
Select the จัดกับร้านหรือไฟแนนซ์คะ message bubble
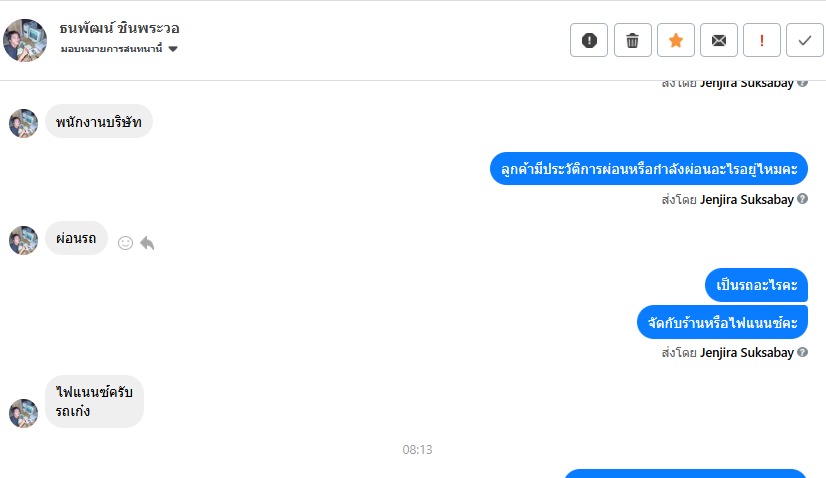722,322
